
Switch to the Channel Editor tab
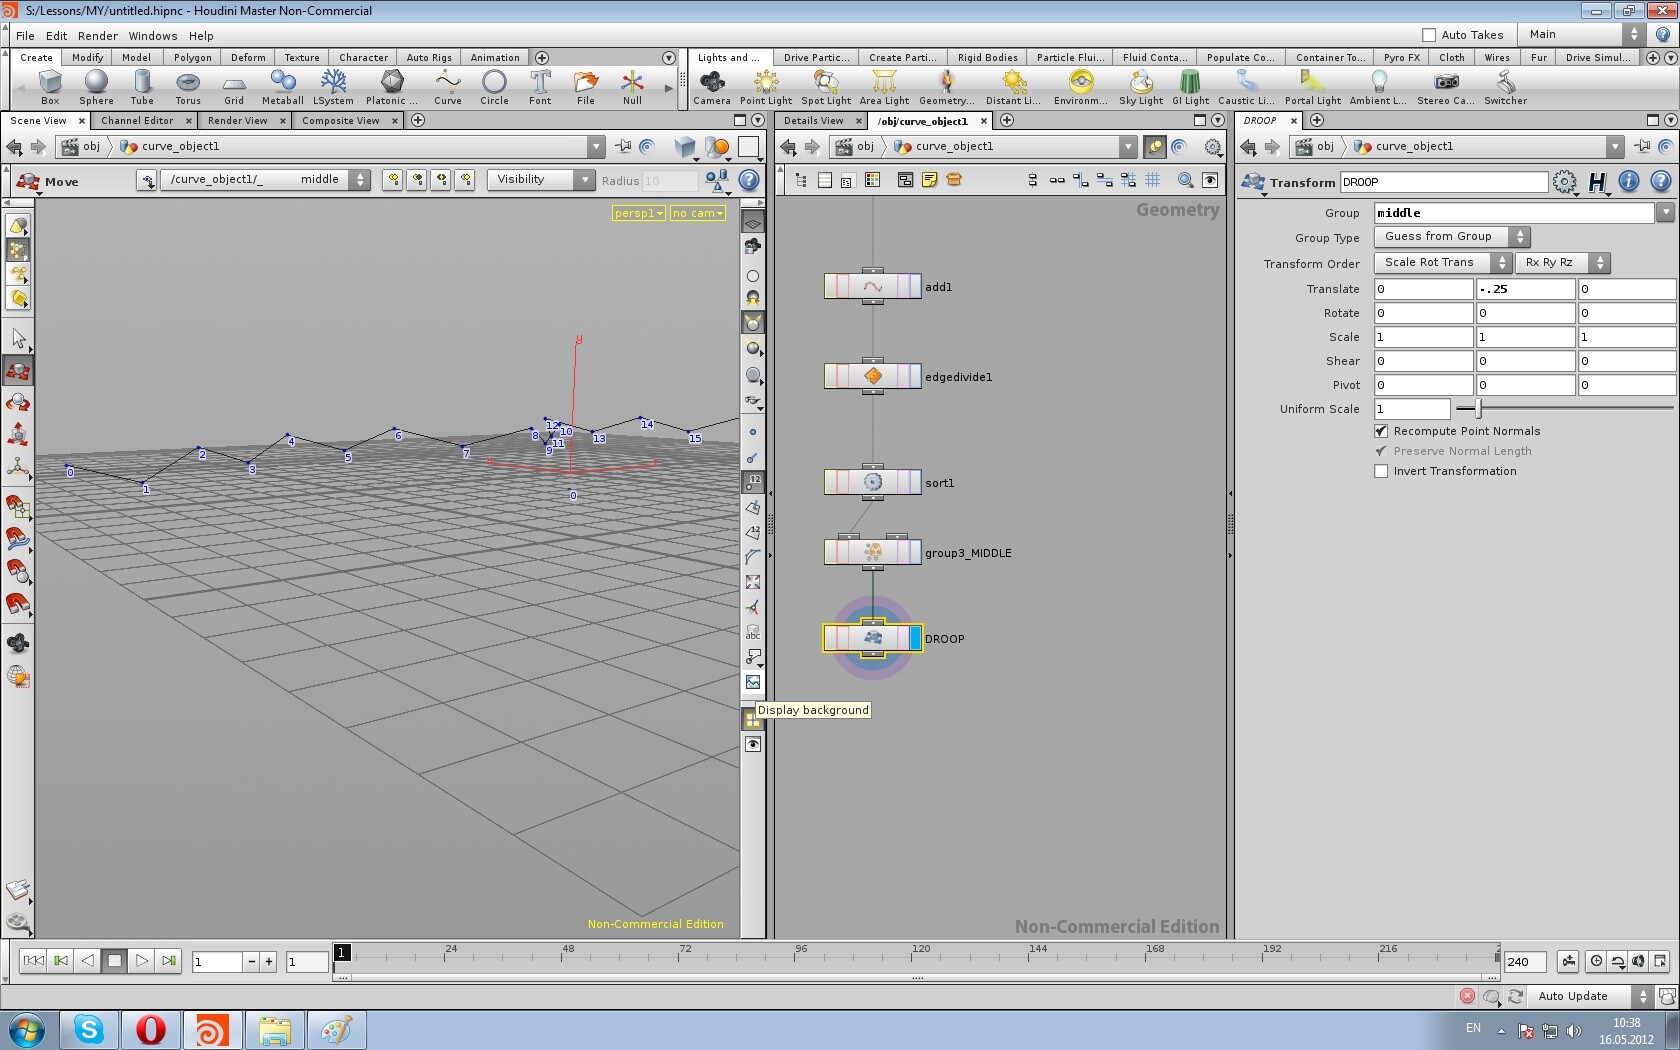[x=137, y=120]
